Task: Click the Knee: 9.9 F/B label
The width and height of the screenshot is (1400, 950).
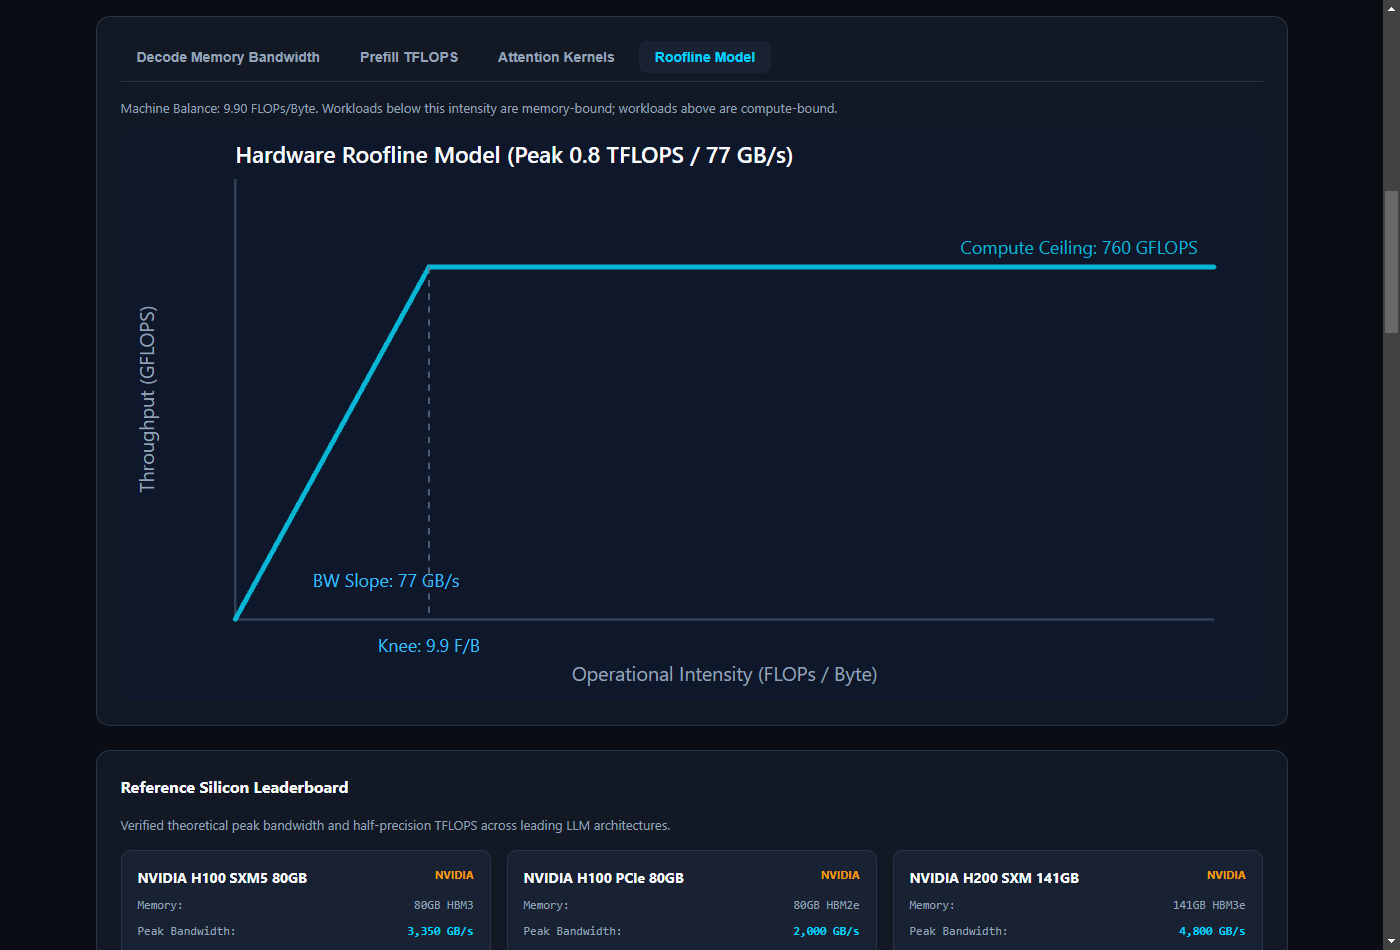Action: [x=429, y=646]
